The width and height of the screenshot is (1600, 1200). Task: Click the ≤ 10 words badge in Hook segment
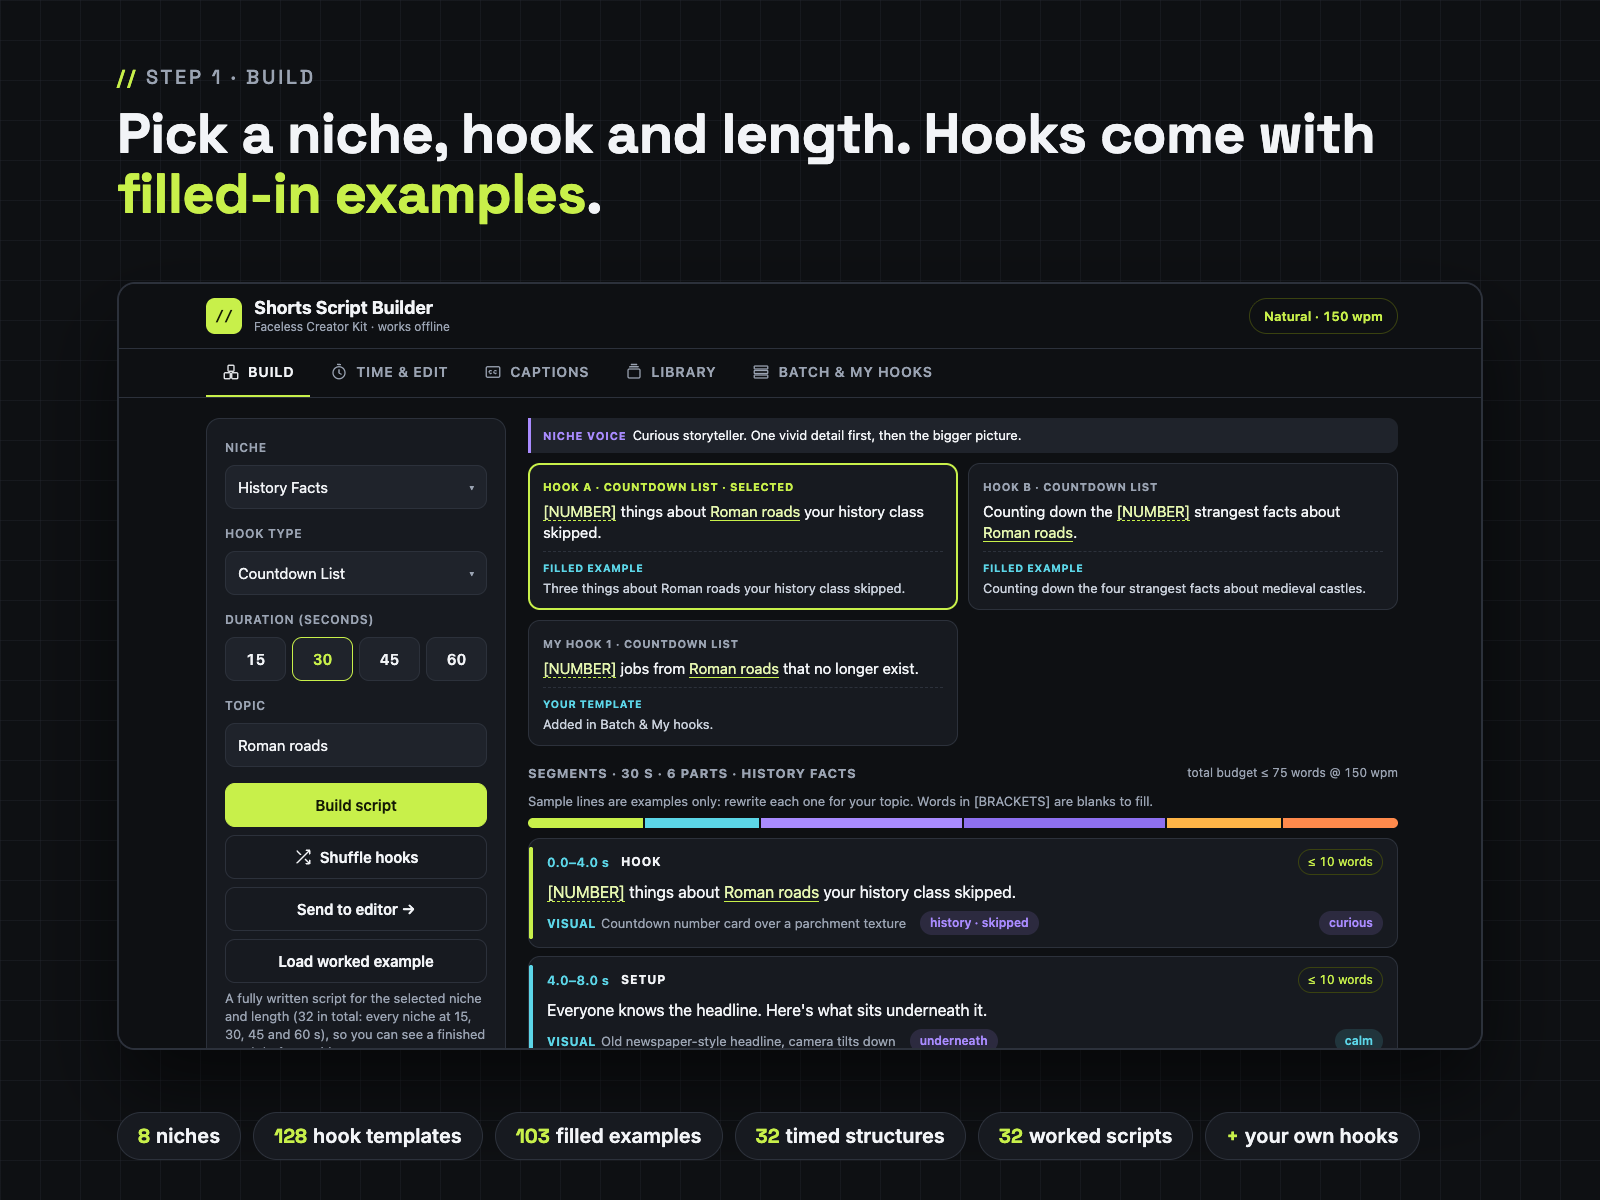1340,862
